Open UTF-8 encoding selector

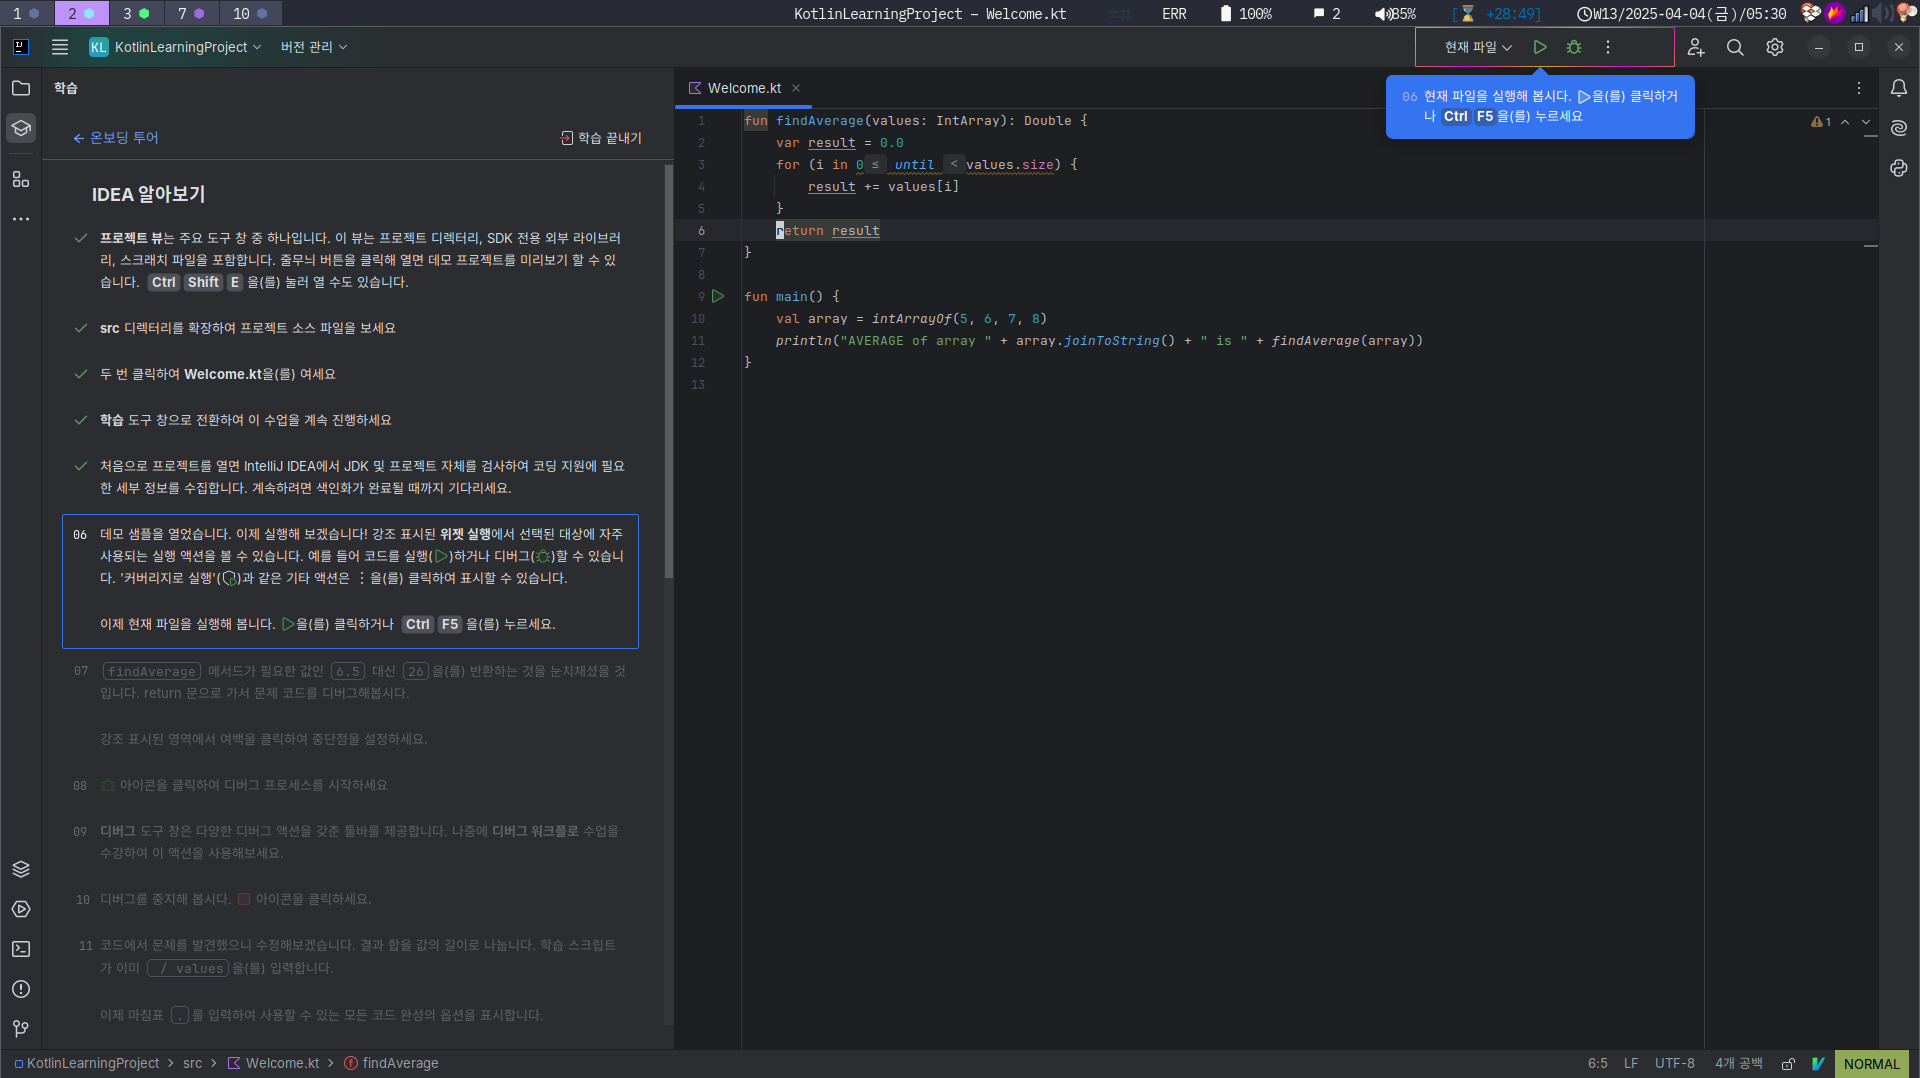coord(1675,1064)
